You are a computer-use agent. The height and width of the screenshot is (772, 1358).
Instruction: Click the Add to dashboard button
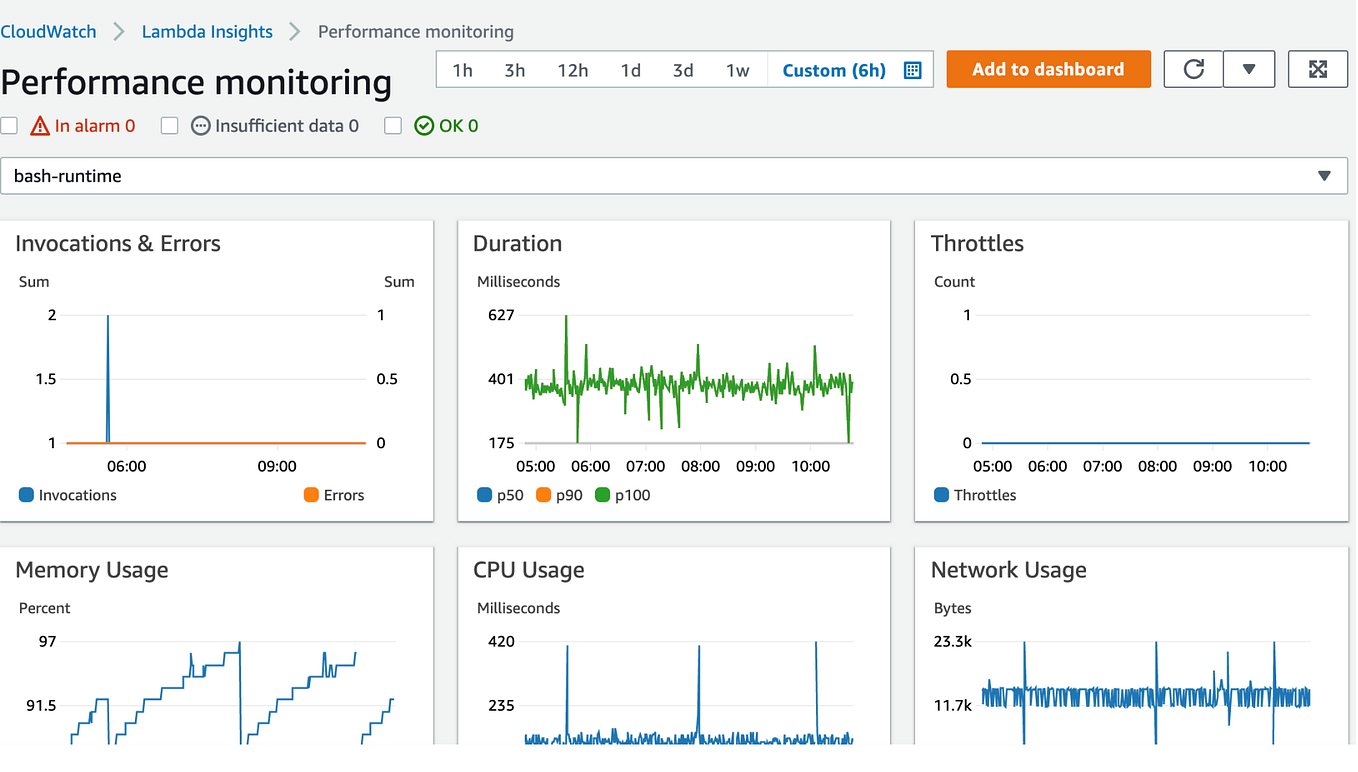pyautogui.click(x=1048, y=69)
